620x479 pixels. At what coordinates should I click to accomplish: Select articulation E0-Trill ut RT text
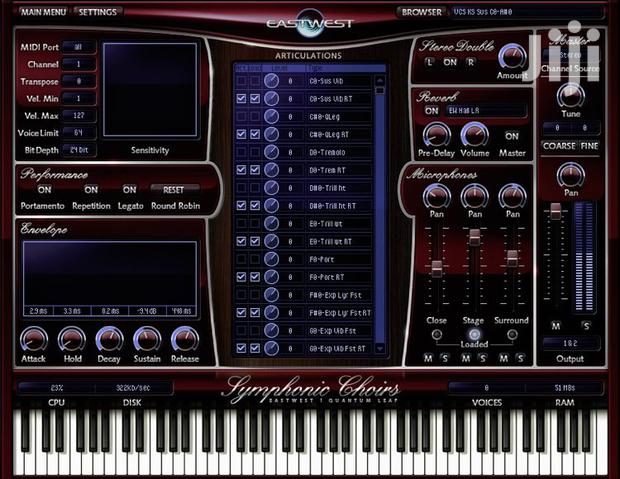(x=331, y=241)
